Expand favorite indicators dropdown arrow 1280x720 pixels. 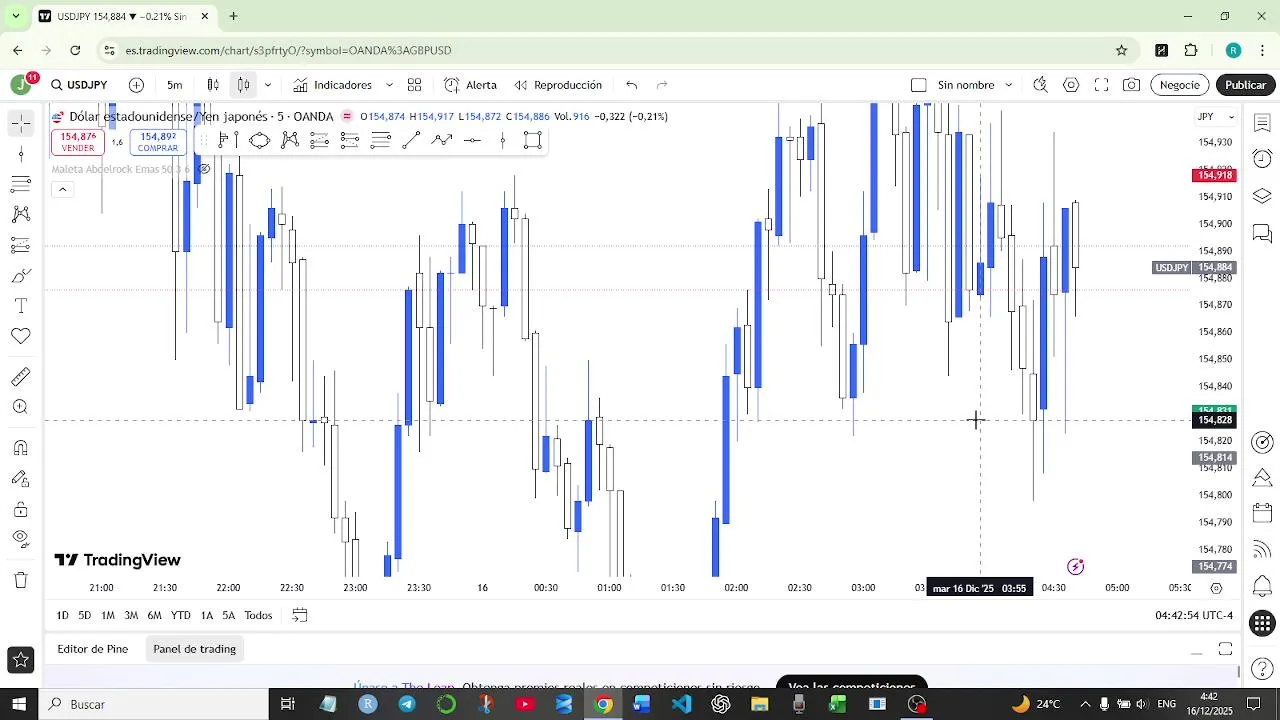[389, 85]
